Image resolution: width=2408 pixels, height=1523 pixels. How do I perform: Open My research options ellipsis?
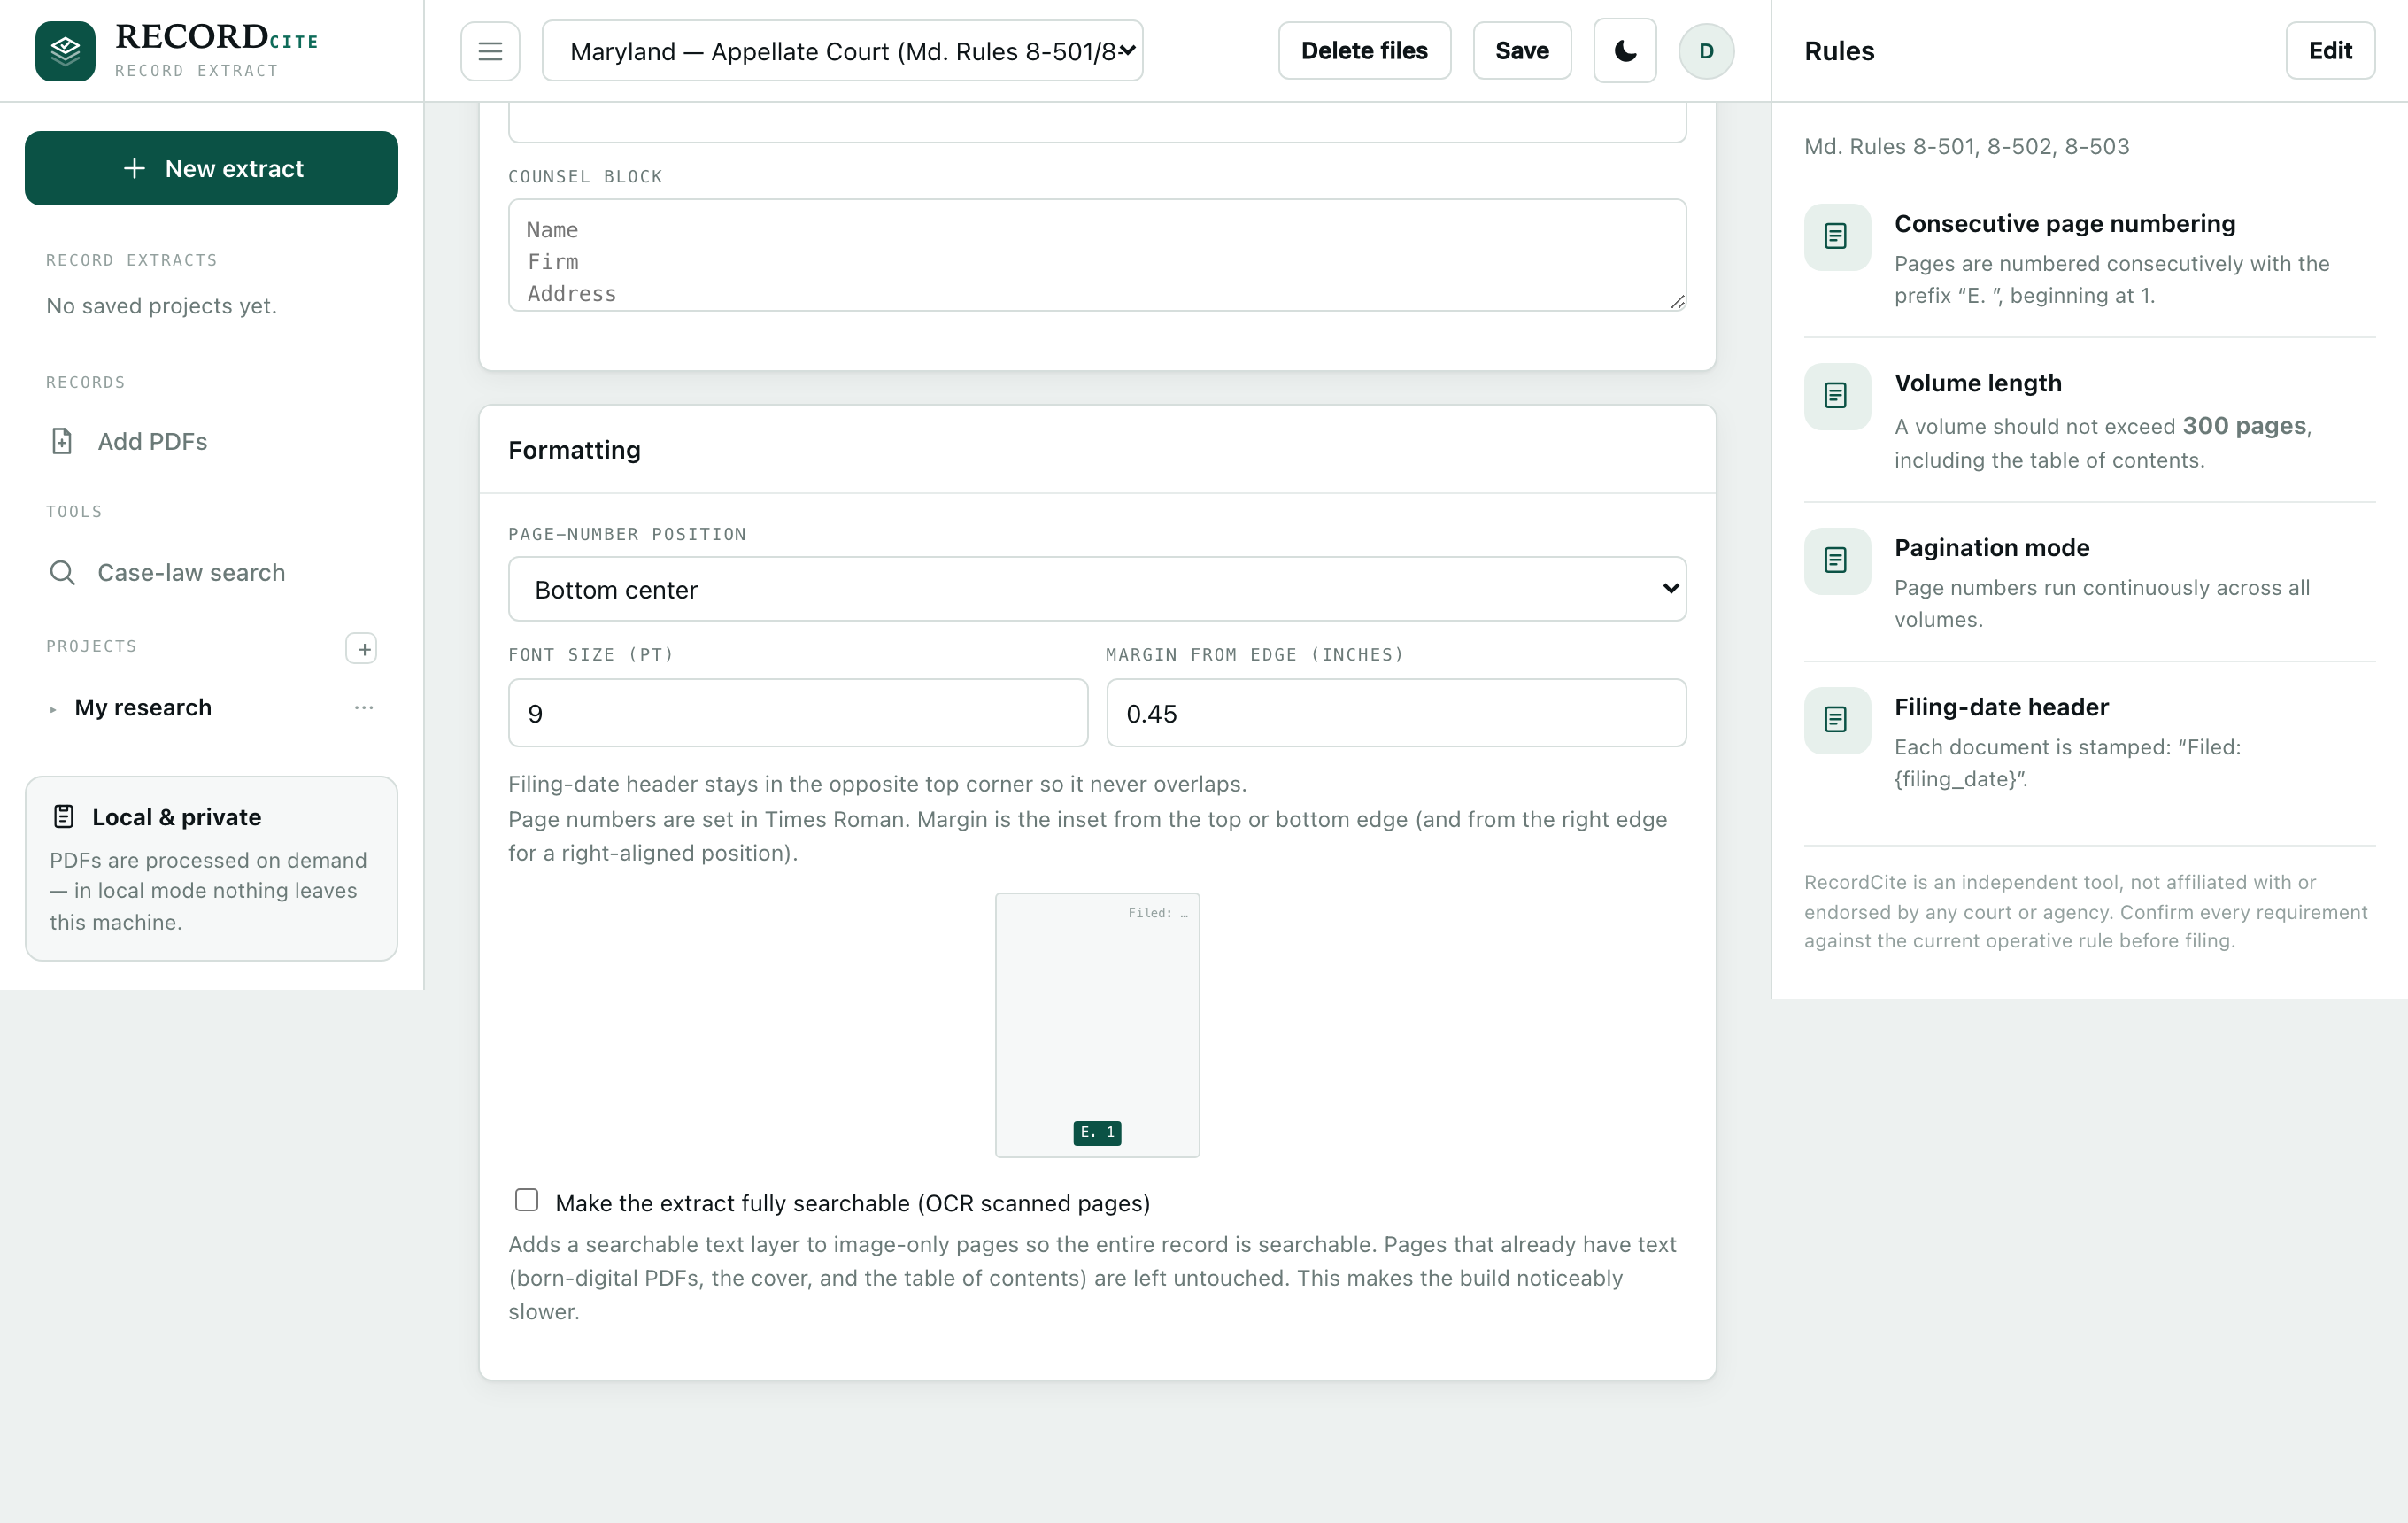tap(364, 707)
